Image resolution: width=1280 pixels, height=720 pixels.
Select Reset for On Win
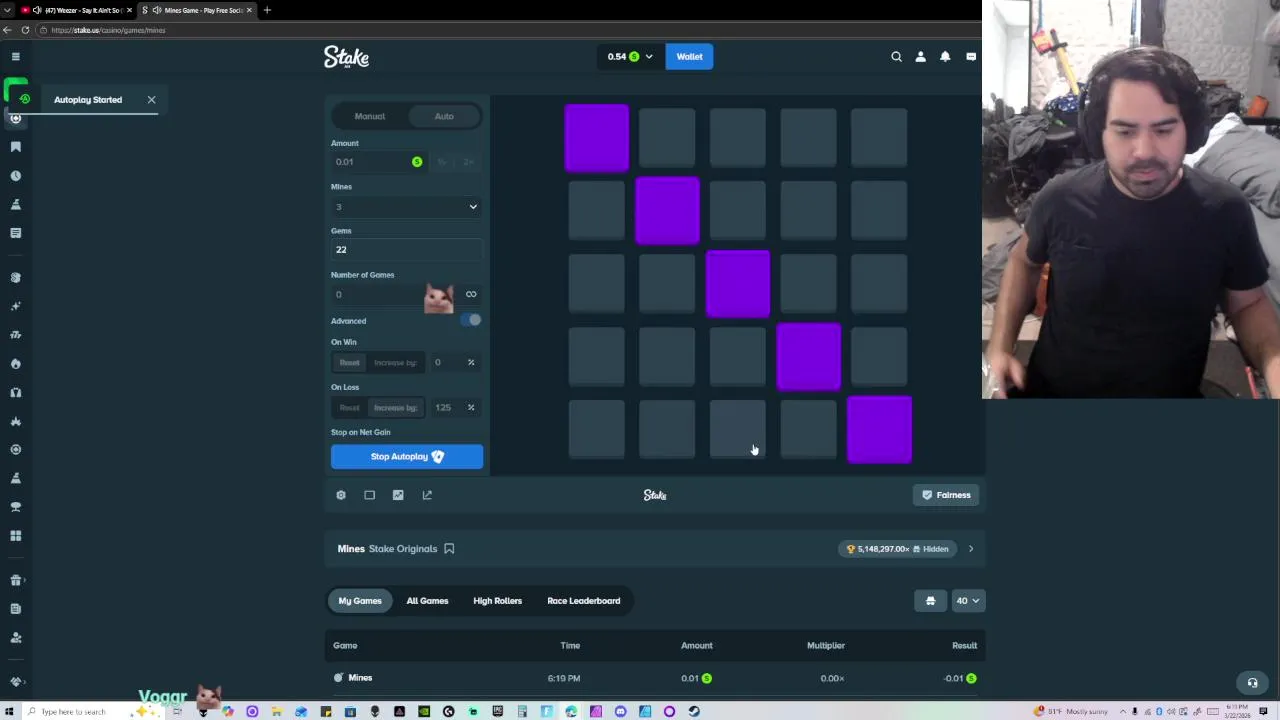pos(349,362)
